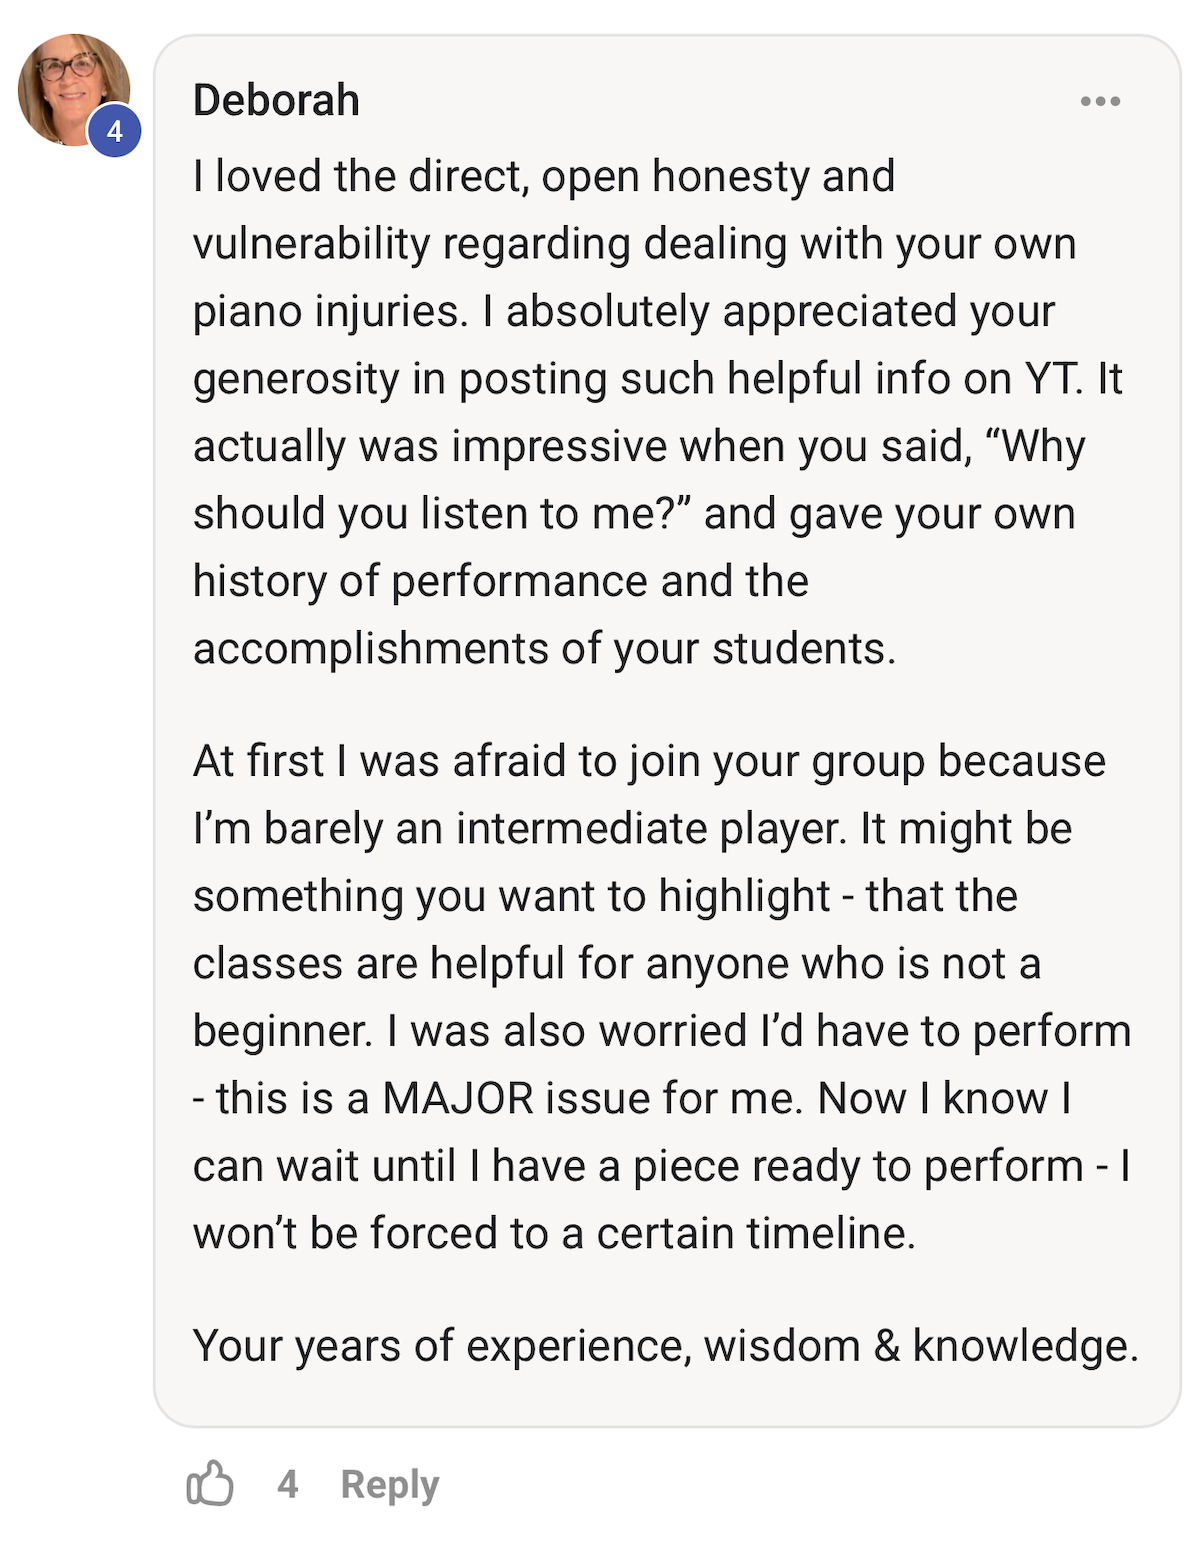Click the phrase "accomplishments of your students"
The height and width of the screenshot is (1554, 1200).
click(x=544, y=649)
